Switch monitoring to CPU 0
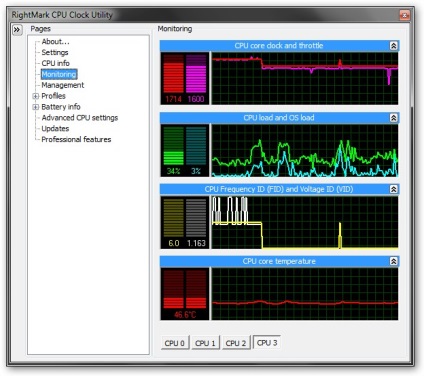Viewport: 424px width, 376px height. tap(175, 343)
